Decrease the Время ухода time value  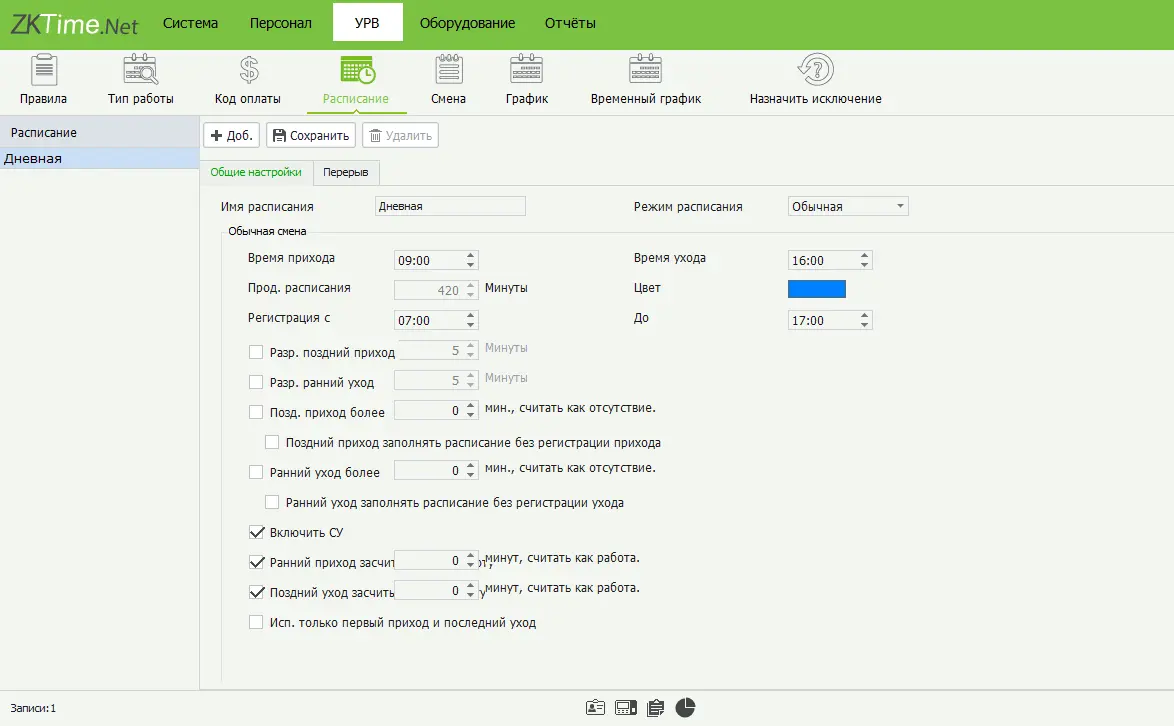[865, 265]
